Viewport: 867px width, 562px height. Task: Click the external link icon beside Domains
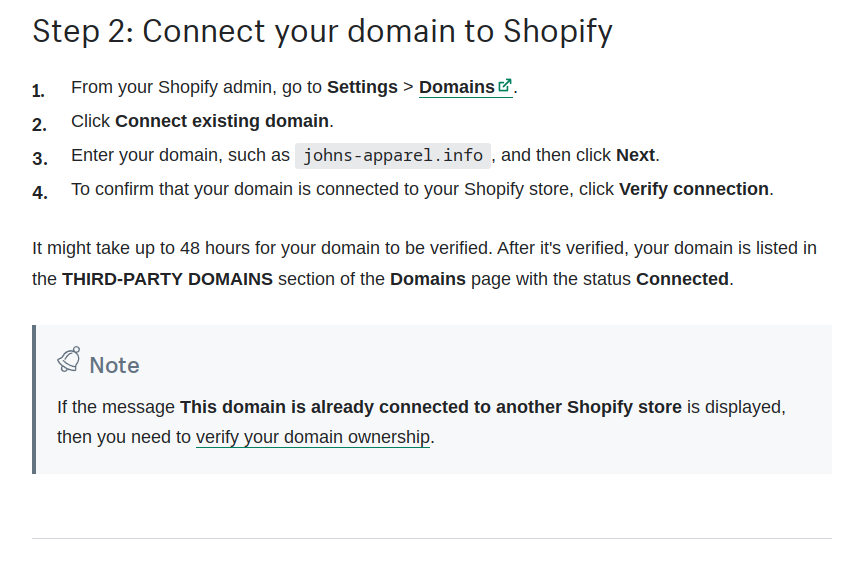[505, 85]
